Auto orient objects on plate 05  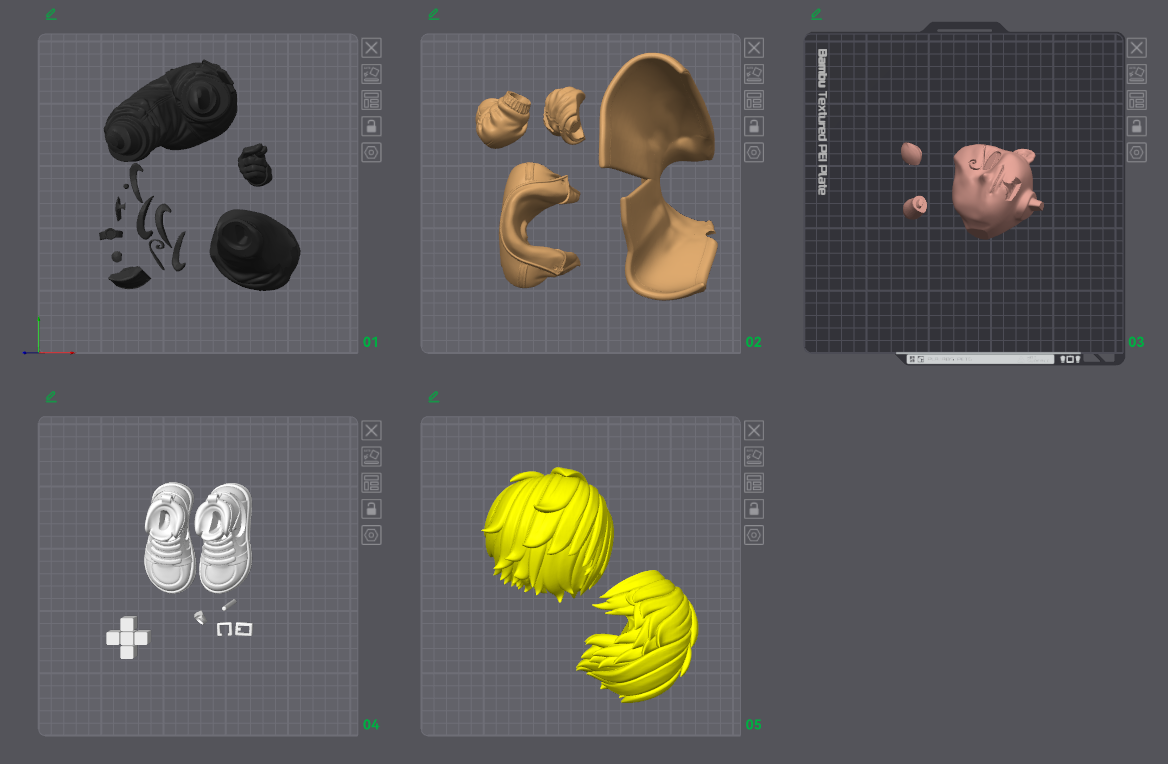coord(754,456)
